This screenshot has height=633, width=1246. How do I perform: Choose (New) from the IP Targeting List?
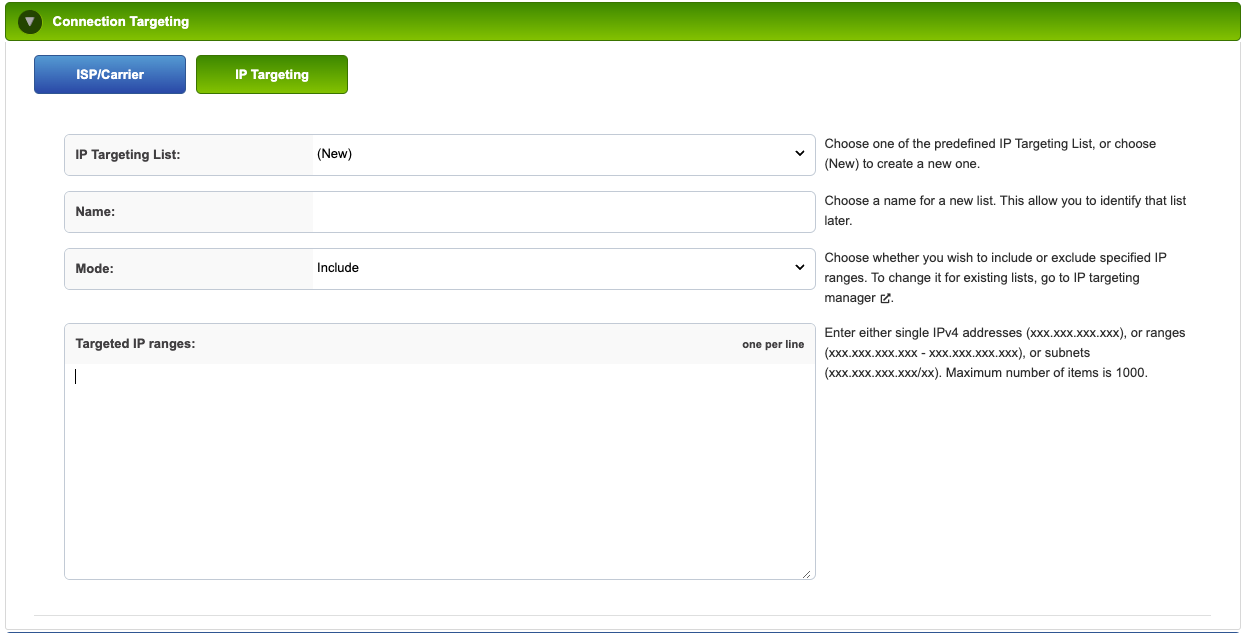[560, 154]
